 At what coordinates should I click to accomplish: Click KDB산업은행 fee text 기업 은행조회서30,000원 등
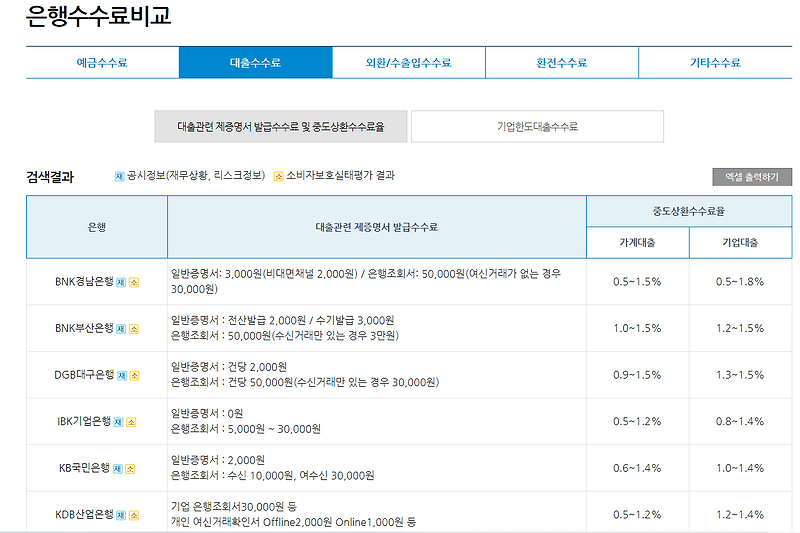(x=234, y=506)
